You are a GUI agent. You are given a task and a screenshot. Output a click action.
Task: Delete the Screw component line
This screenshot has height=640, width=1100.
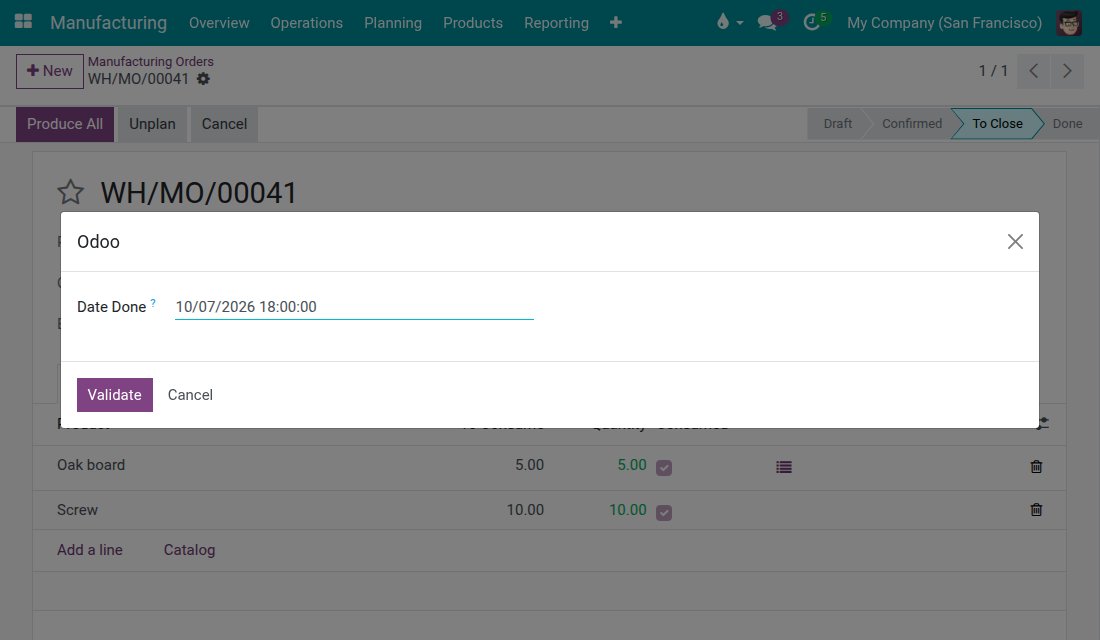pyautogui.click(x=1036, y=510)
